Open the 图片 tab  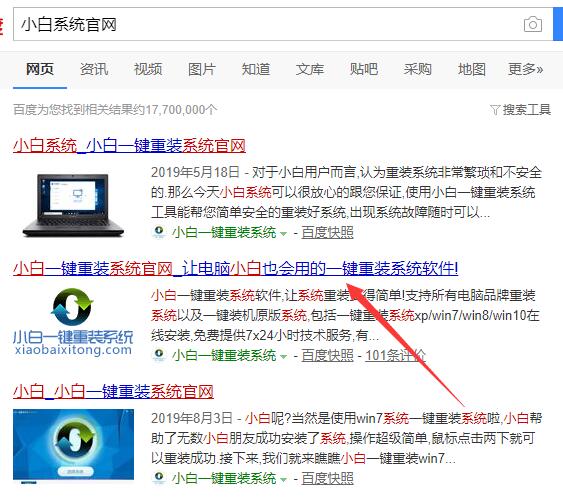[202, 69]
